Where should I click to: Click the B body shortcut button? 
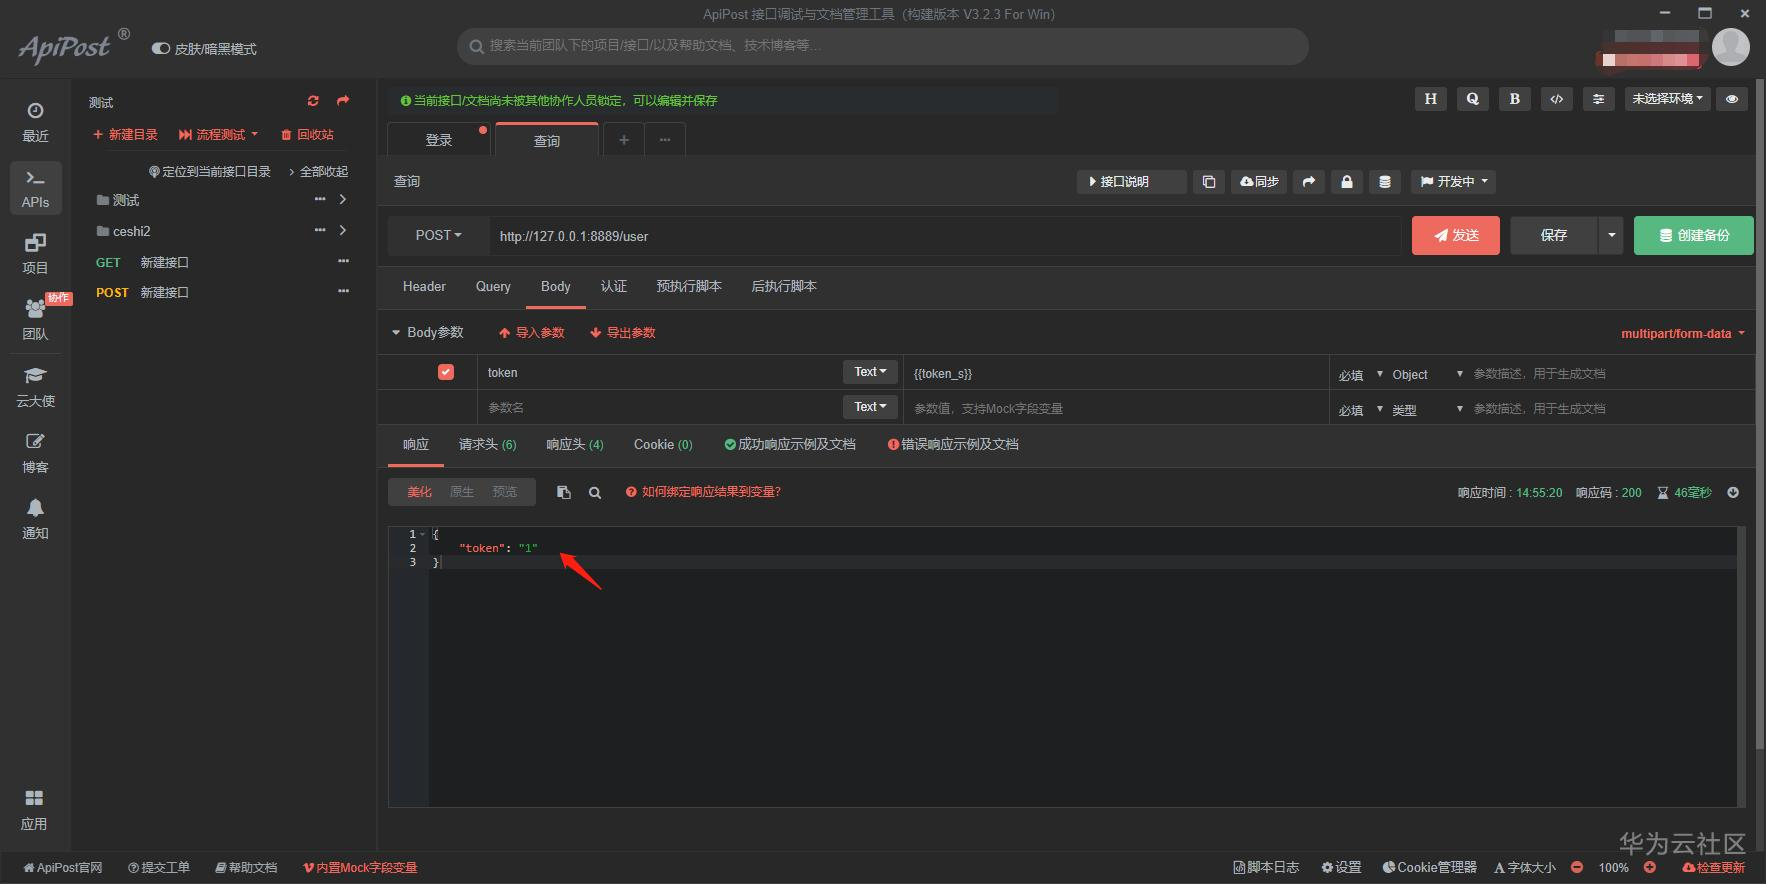(1515, 99)
